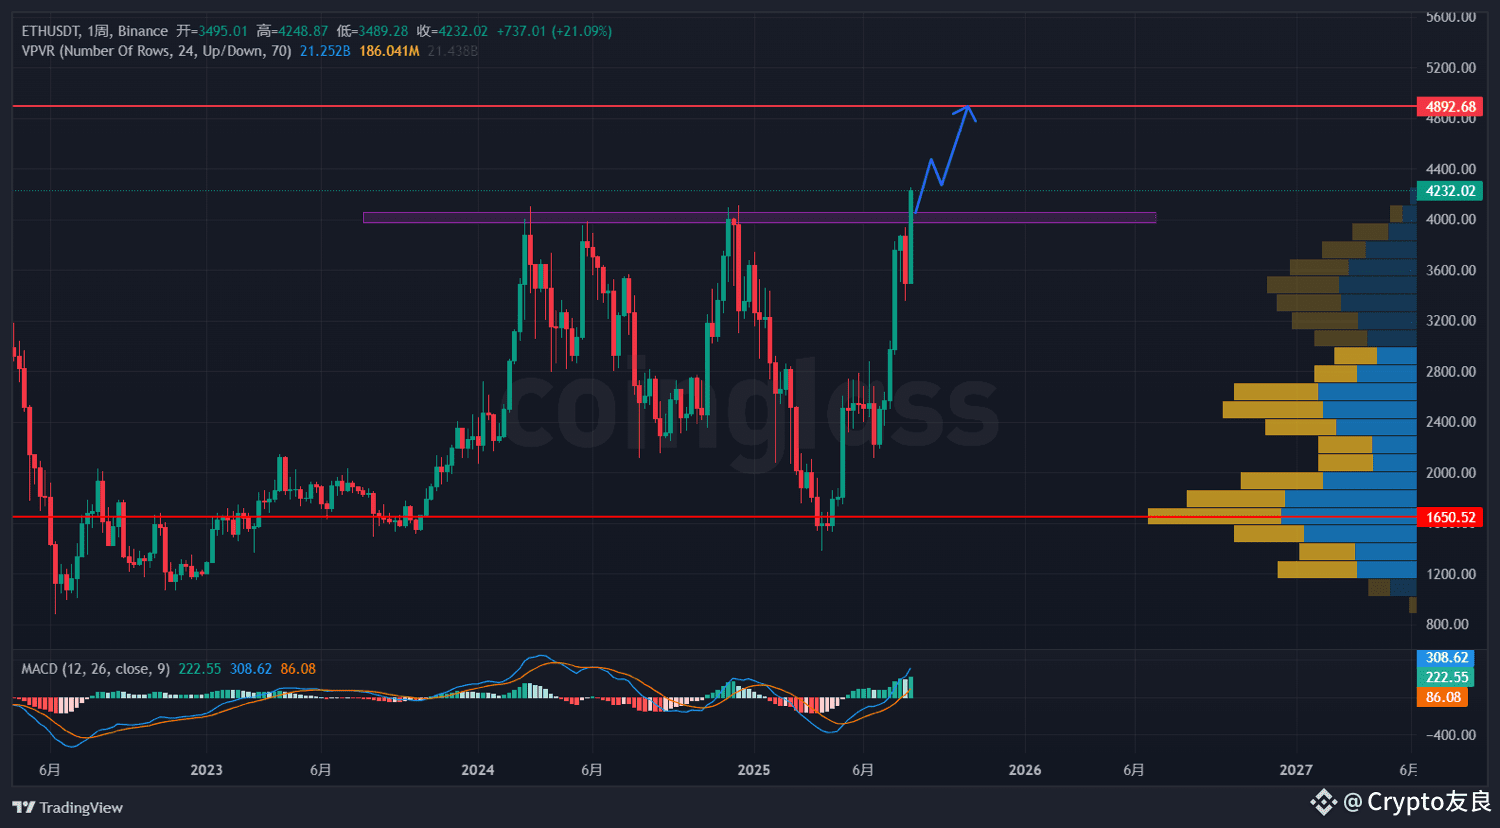Click the 2023 time axis label
The width and height of the screenshot is (1500, 828).
pos(206,770)
